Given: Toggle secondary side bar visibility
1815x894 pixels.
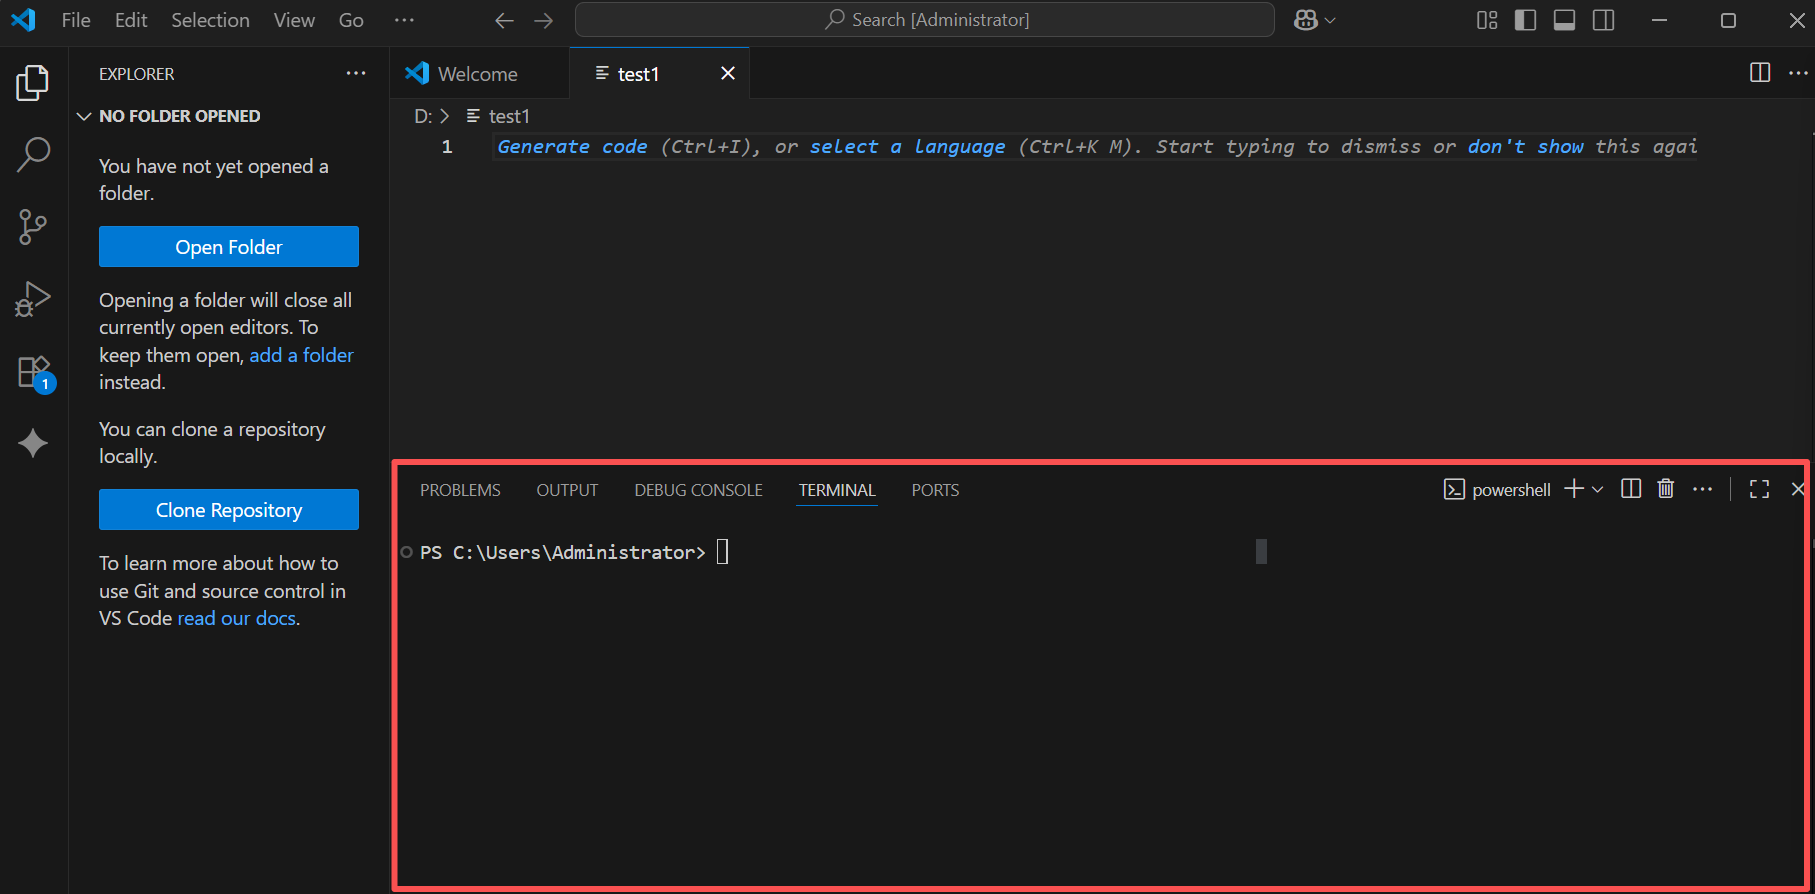Looking at the screenshot, I should pos(1603,21).
